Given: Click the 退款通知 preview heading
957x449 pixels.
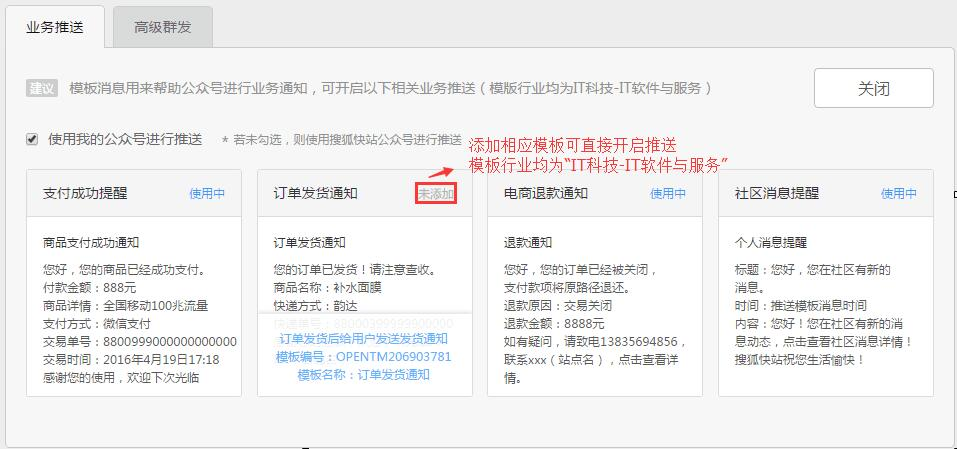Looking at the screenshot, I should pyautogui.click(x=528, y=242).
